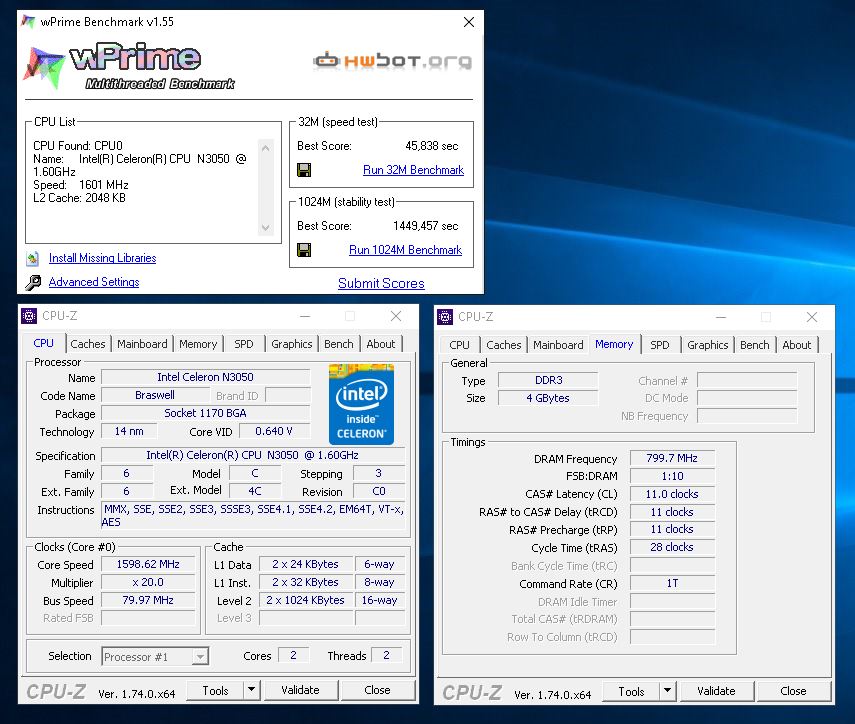Click the Command Rate value 1T
The height and width of the screenshot is (724, 855).
click(672, 583)
